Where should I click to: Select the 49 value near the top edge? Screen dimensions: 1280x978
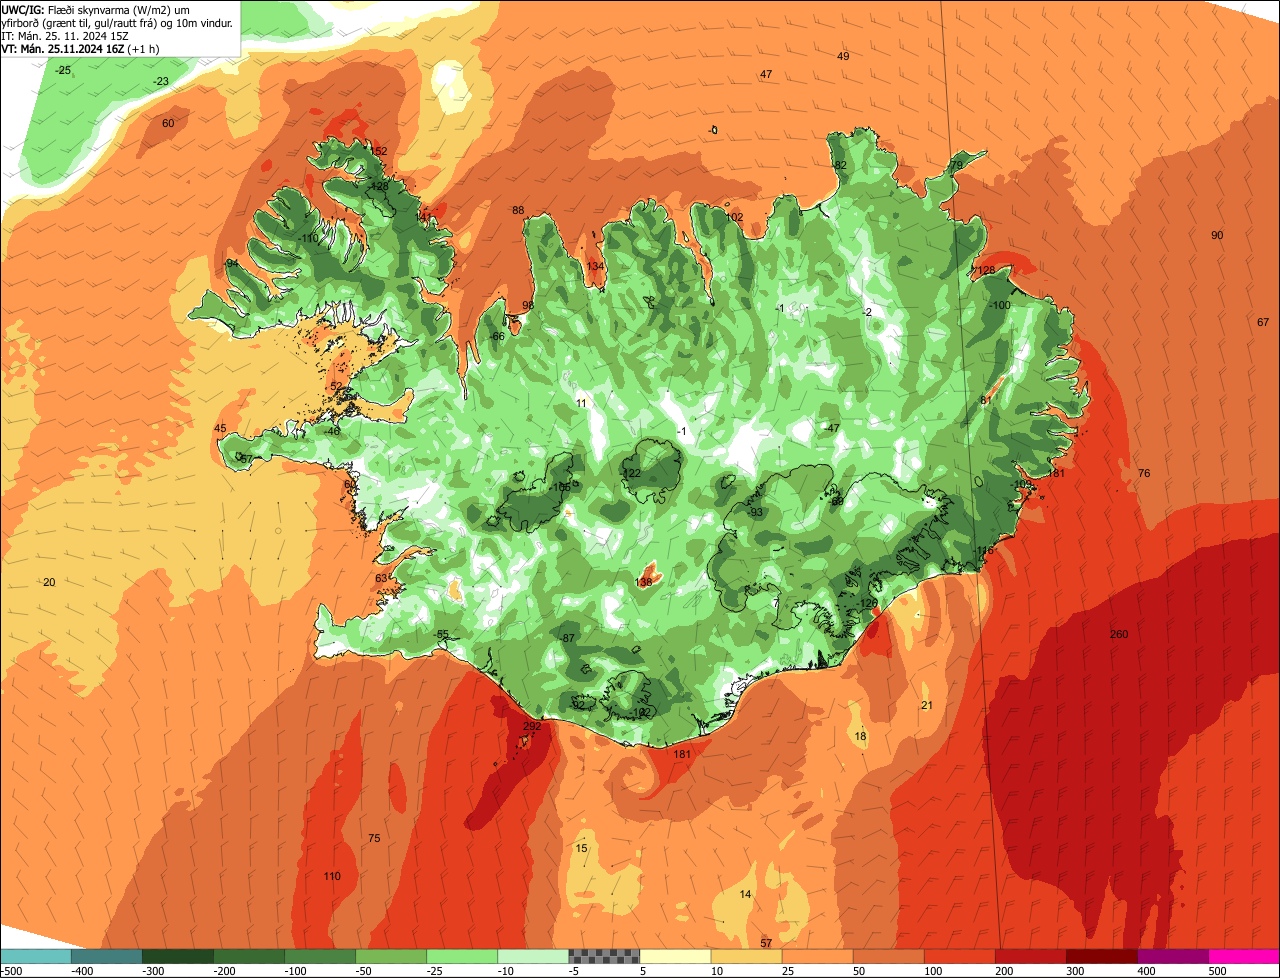click(x=843, y=57)
